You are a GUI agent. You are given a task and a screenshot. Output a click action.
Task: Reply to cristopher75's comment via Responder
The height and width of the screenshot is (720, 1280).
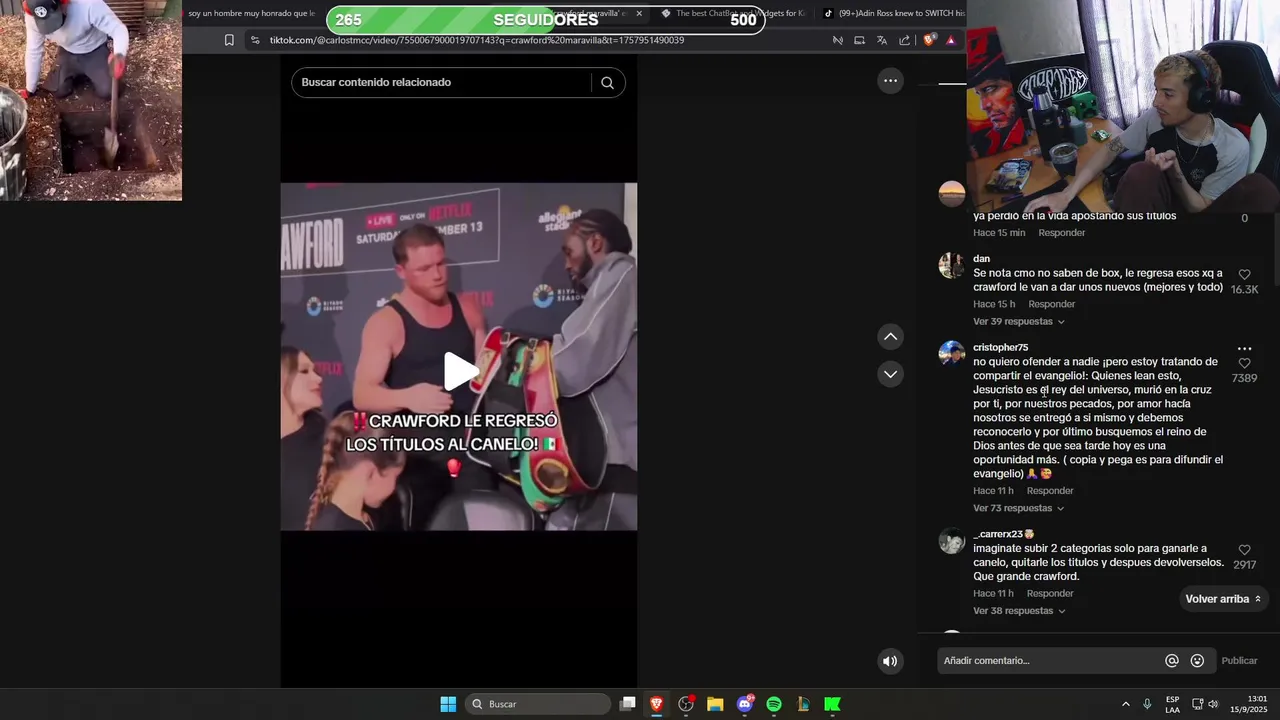click(1050, 491)
